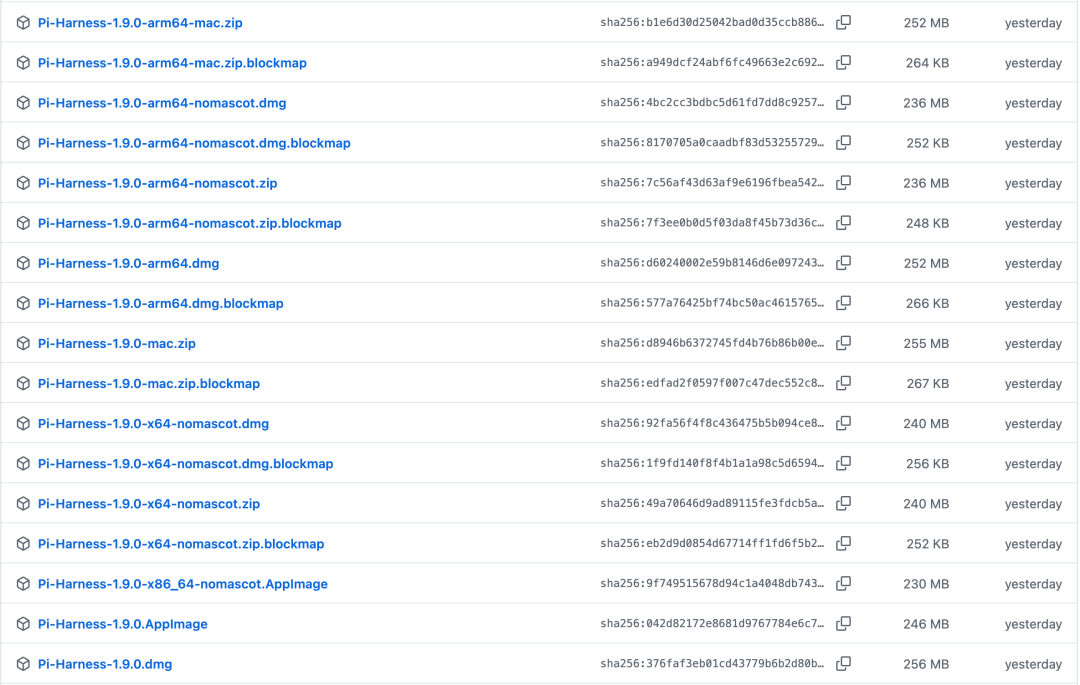Copy SHA256 hash for Pi-Harness-1.9.0.AppImage
The image size is (1080, 685).
click(x=843, y=624)
